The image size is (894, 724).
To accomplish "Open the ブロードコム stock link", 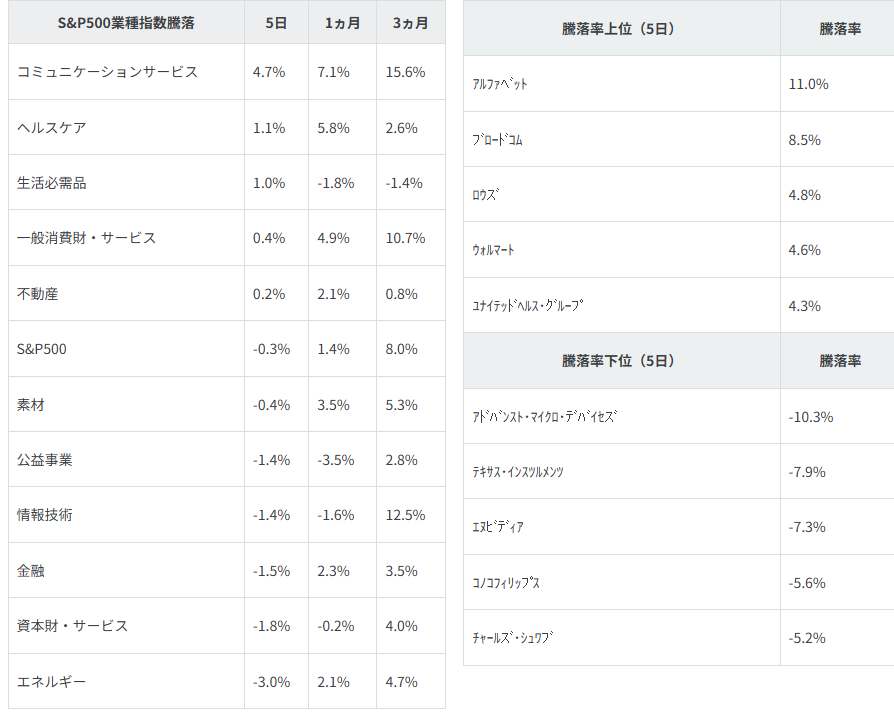I will pos(497,140).
